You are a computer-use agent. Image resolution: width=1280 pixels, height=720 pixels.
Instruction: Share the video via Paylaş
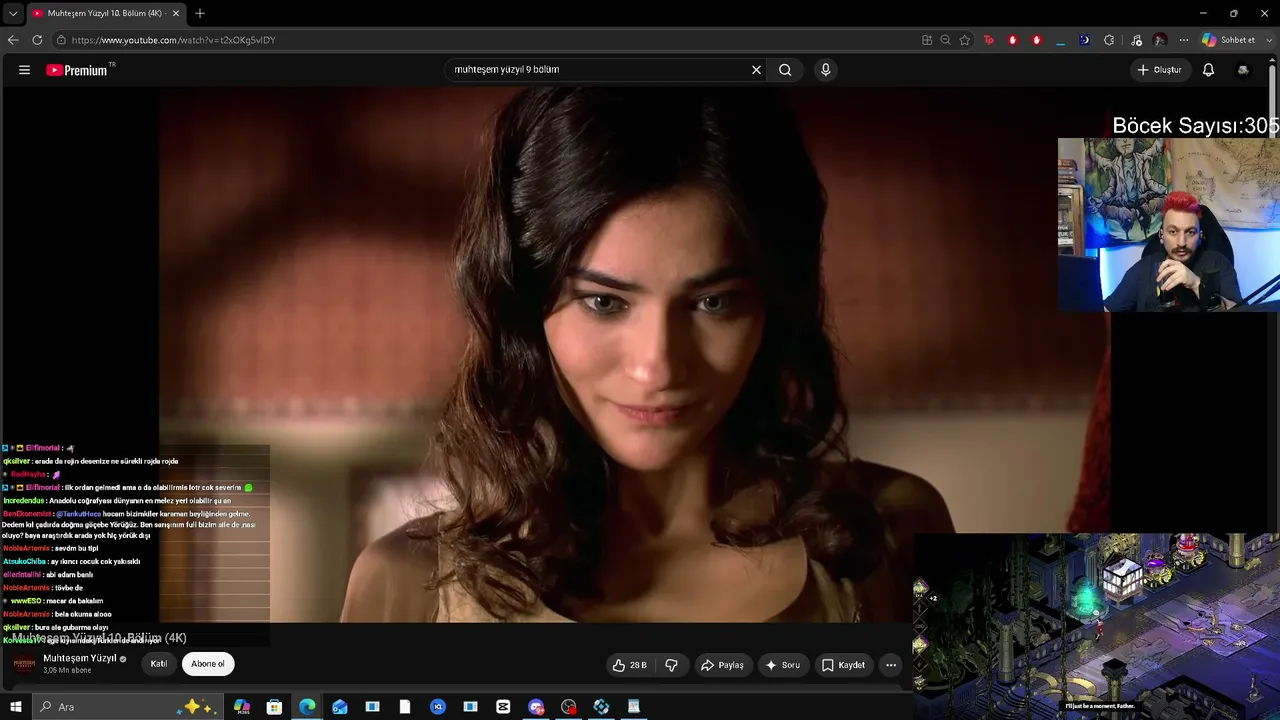tap(722, 665)
